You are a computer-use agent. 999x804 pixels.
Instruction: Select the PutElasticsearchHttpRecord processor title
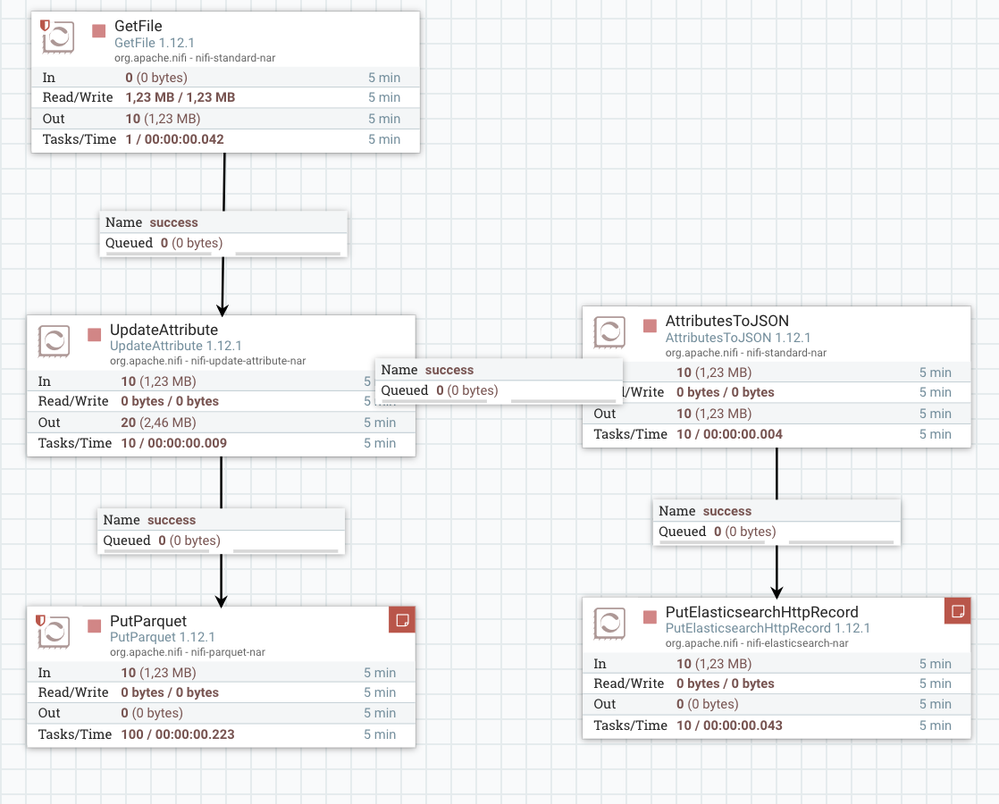(762, 612)
